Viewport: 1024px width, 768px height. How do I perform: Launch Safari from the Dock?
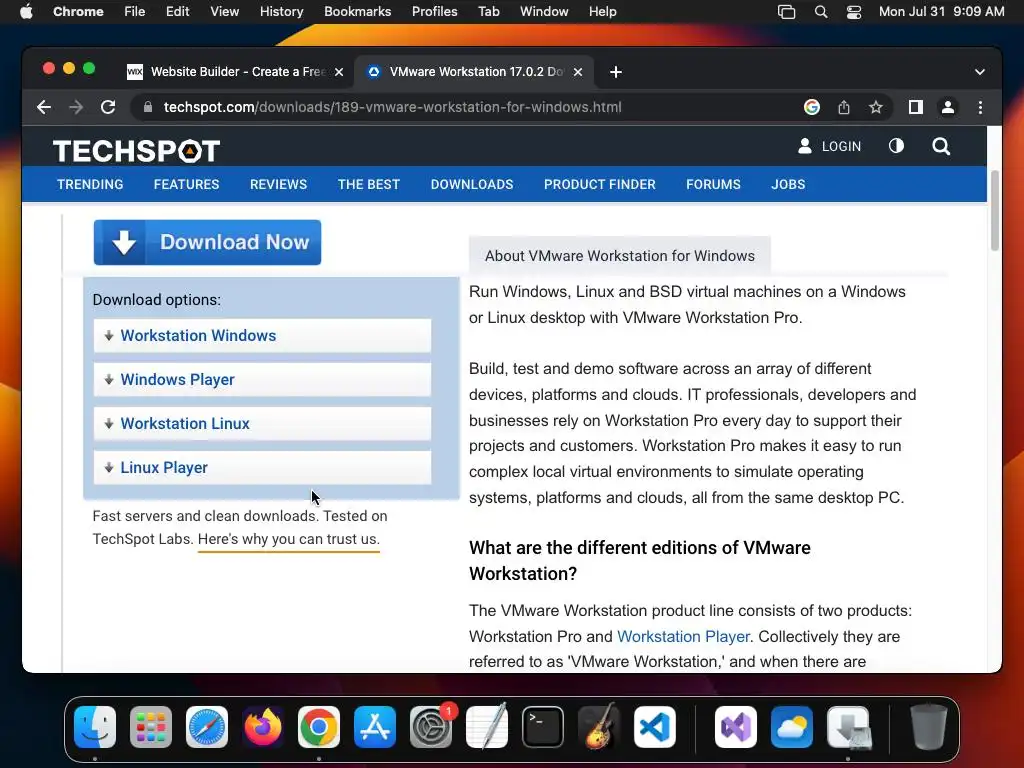[207, 727]
